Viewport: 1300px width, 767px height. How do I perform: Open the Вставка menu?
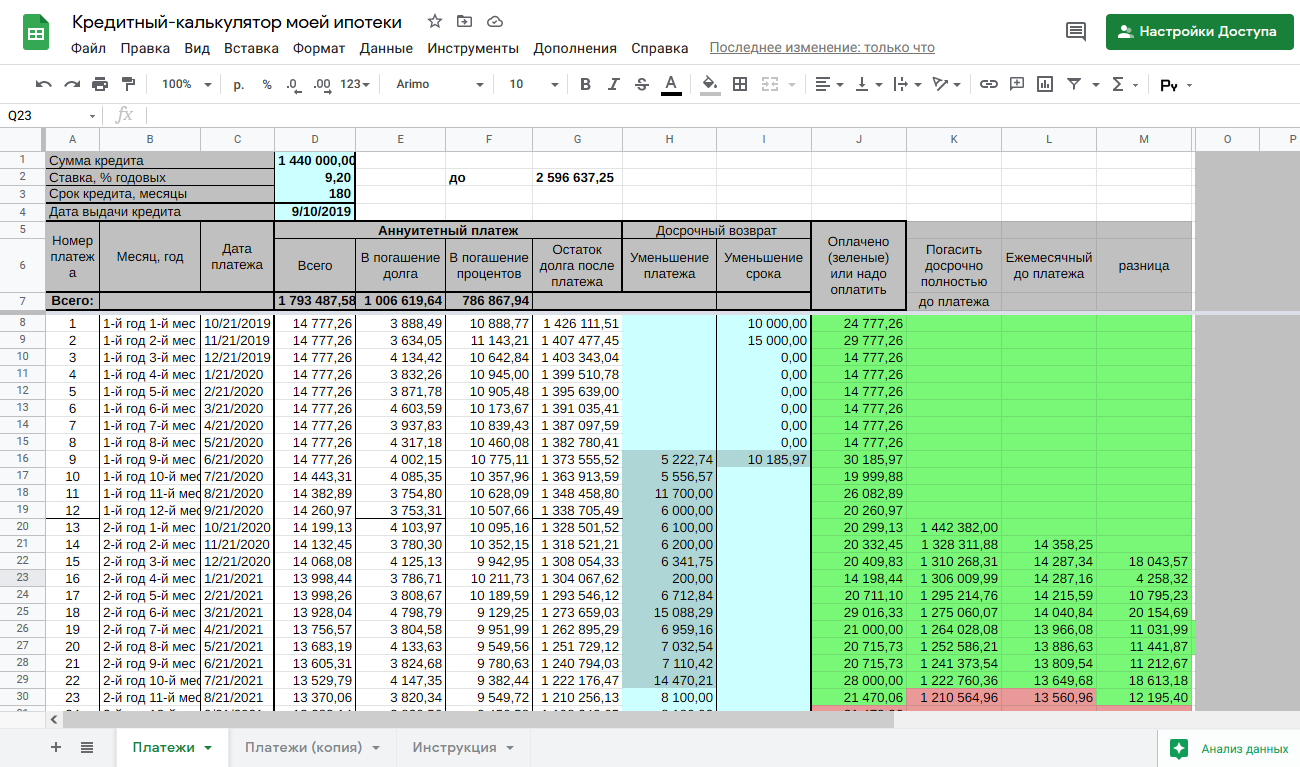coord(251,48)
